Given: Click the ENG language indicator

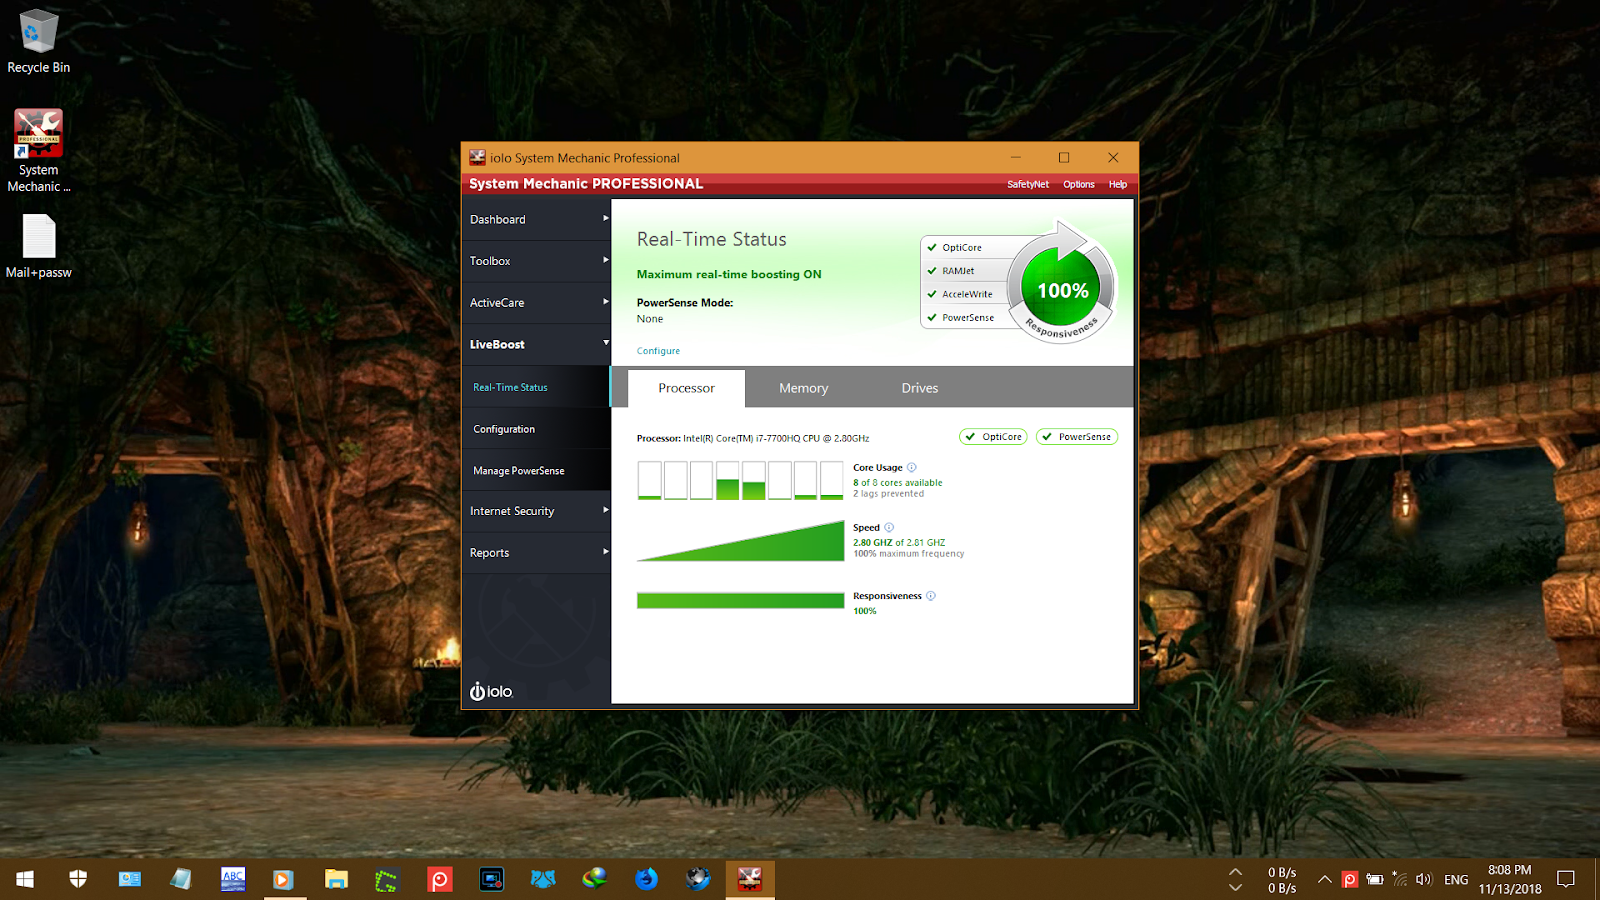Looking at the screenshot, I should click(x=1456, y=880).
